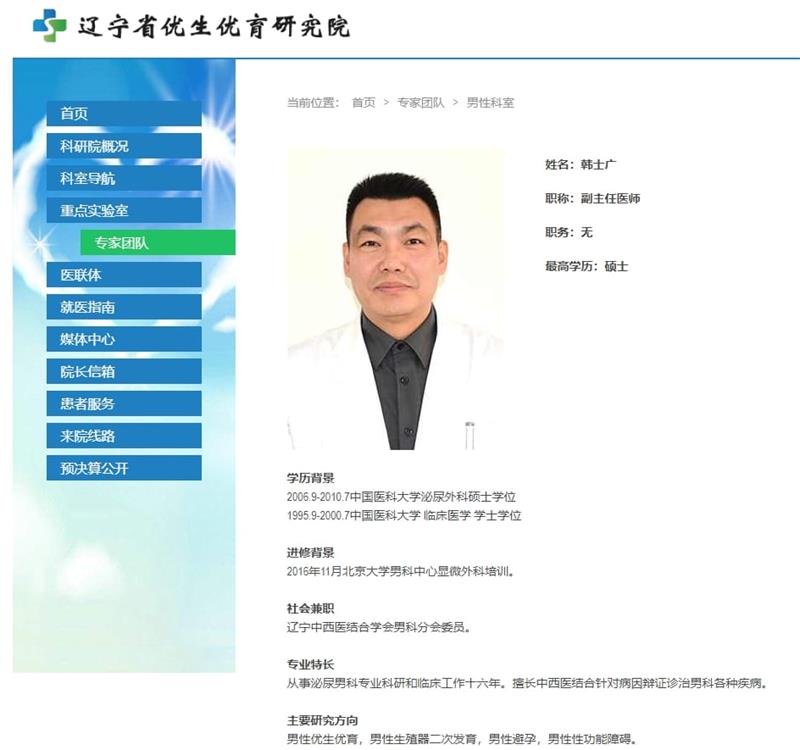Click the 社会兼职 heading

pos(311,608)
